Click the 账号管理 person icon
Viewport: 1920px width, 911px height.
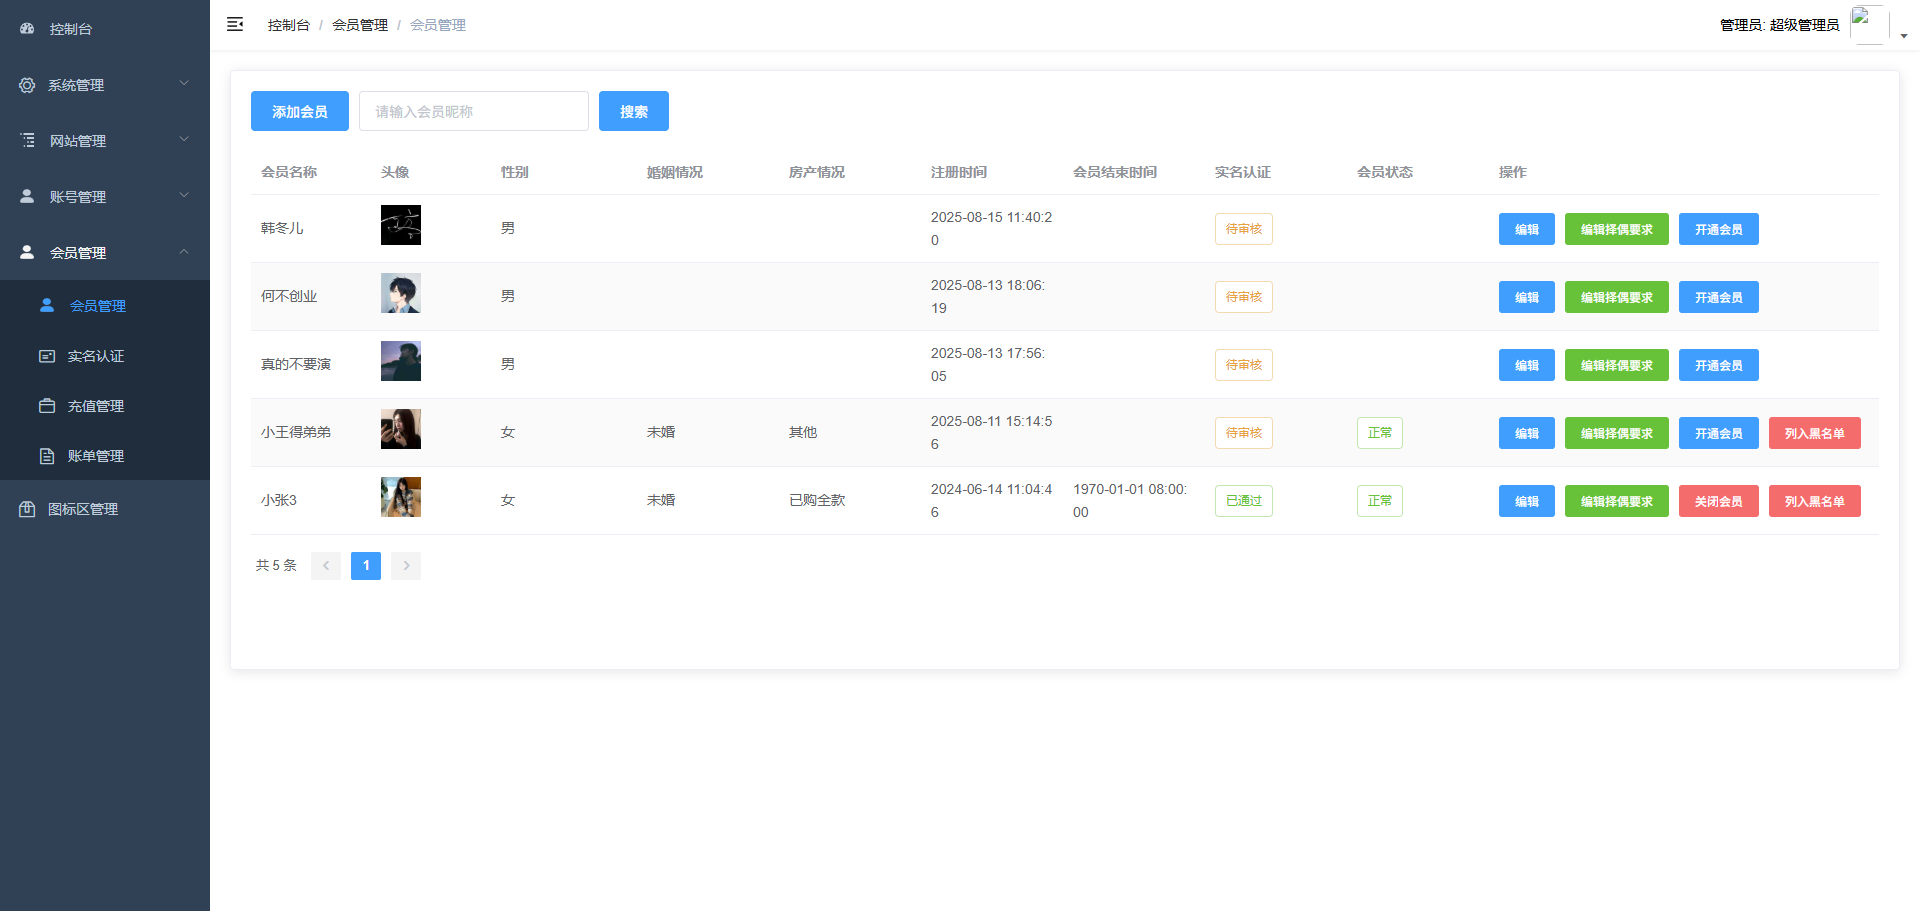[x=27, y=197]
